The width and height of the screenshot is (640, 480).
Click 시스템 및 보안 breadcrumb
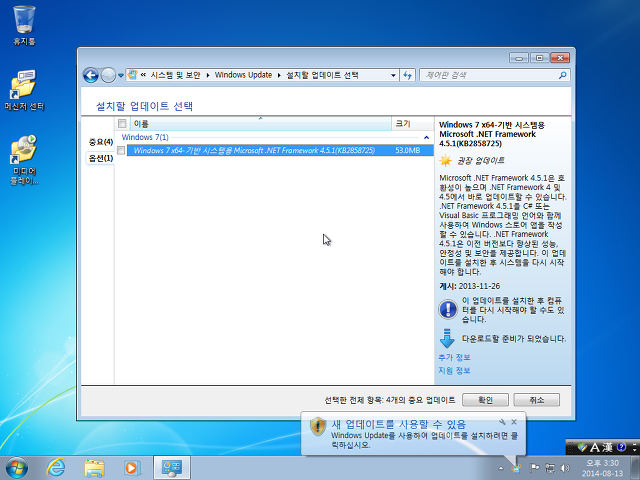point(176,75)
